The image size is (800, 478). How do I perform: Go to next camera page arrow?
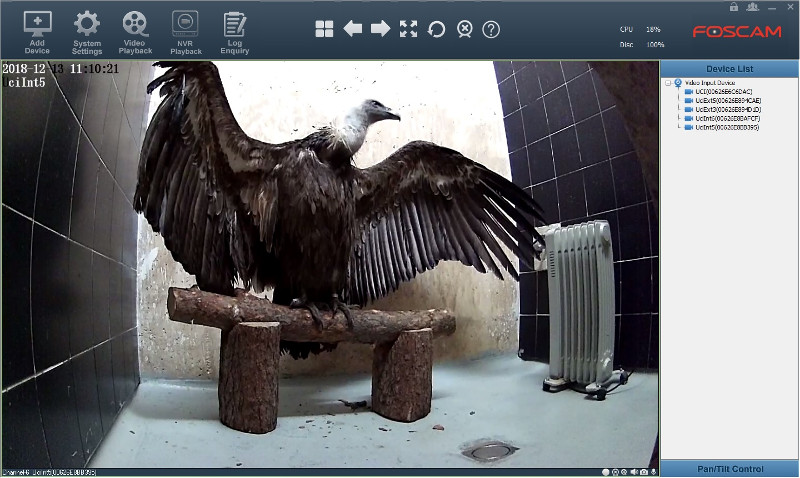click(x=380, y=29)
